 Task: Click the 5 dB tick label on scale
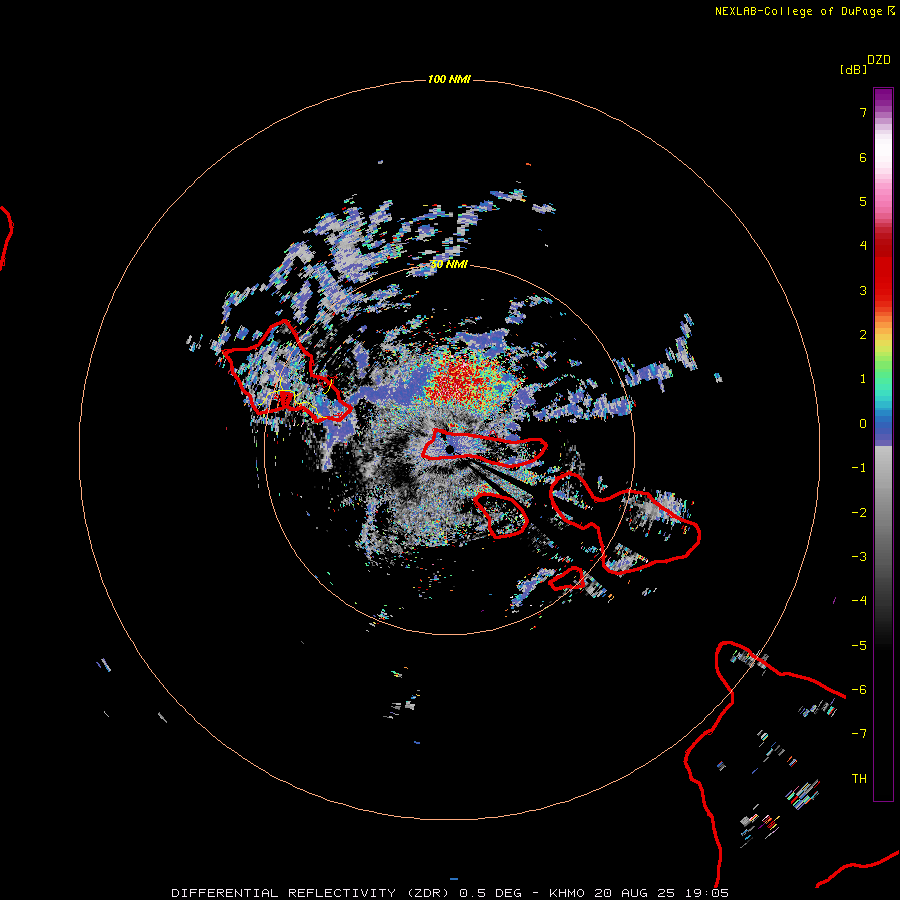pyautogui.click(x=863, y=201)
